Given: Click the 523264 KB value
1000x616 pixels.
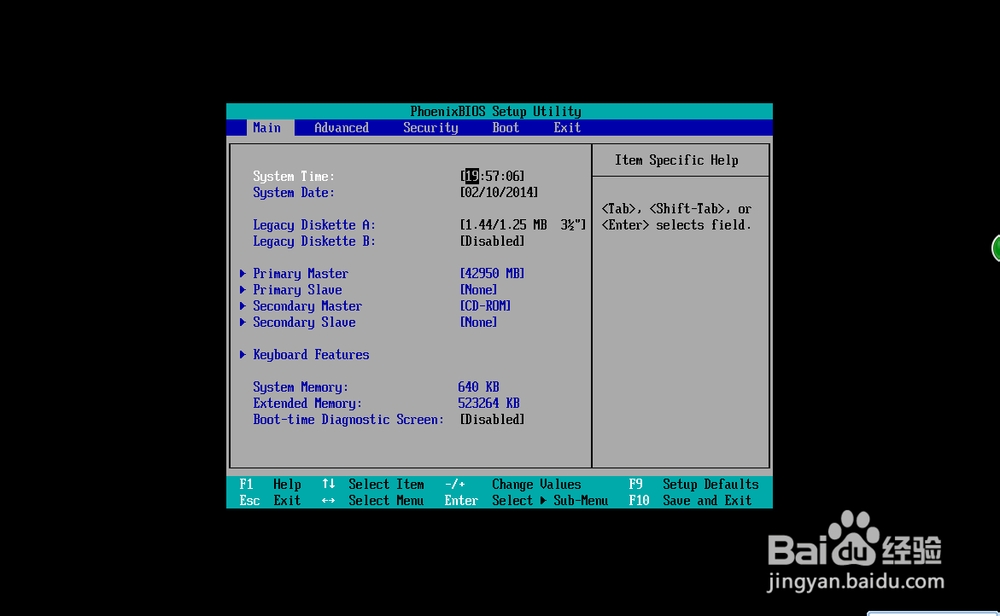Looking at the screenshot, I should (x=489, y=403).
